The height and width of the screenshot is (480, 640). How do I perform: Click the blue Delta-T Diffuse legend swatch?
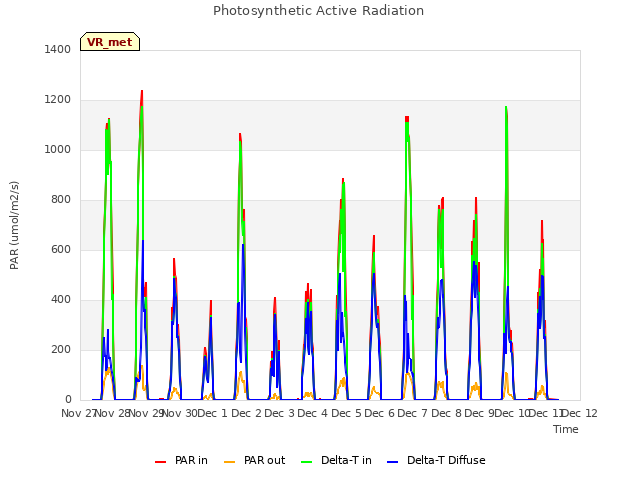(x=392, y=462)
